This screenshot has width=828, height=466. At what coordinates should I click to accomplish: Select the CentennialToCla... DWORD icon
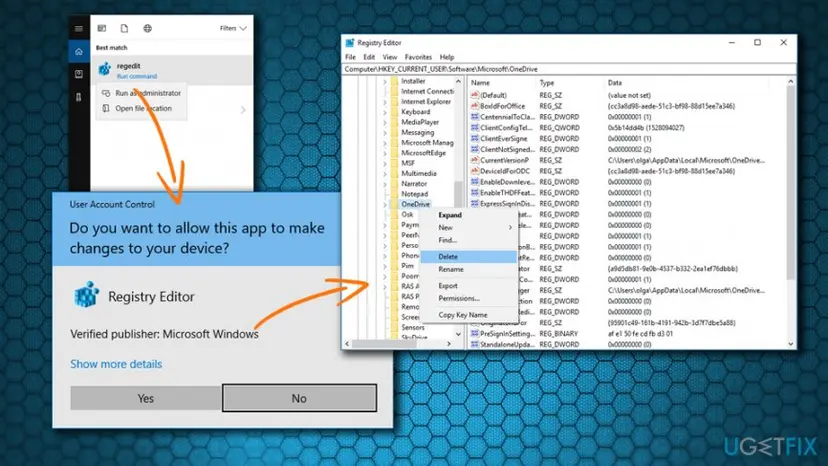(x=475, y=117)
